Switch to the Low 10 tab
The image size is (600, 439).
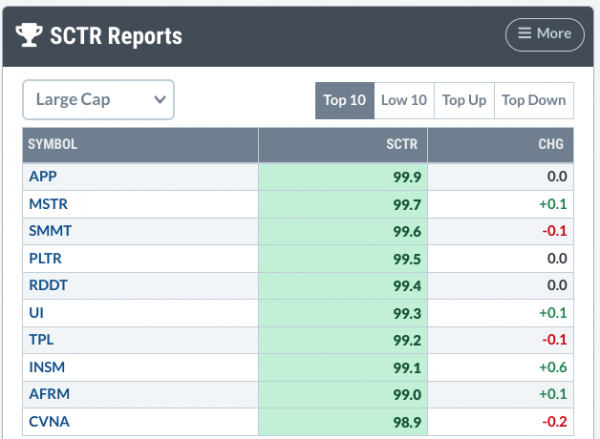tap(404, 100)
